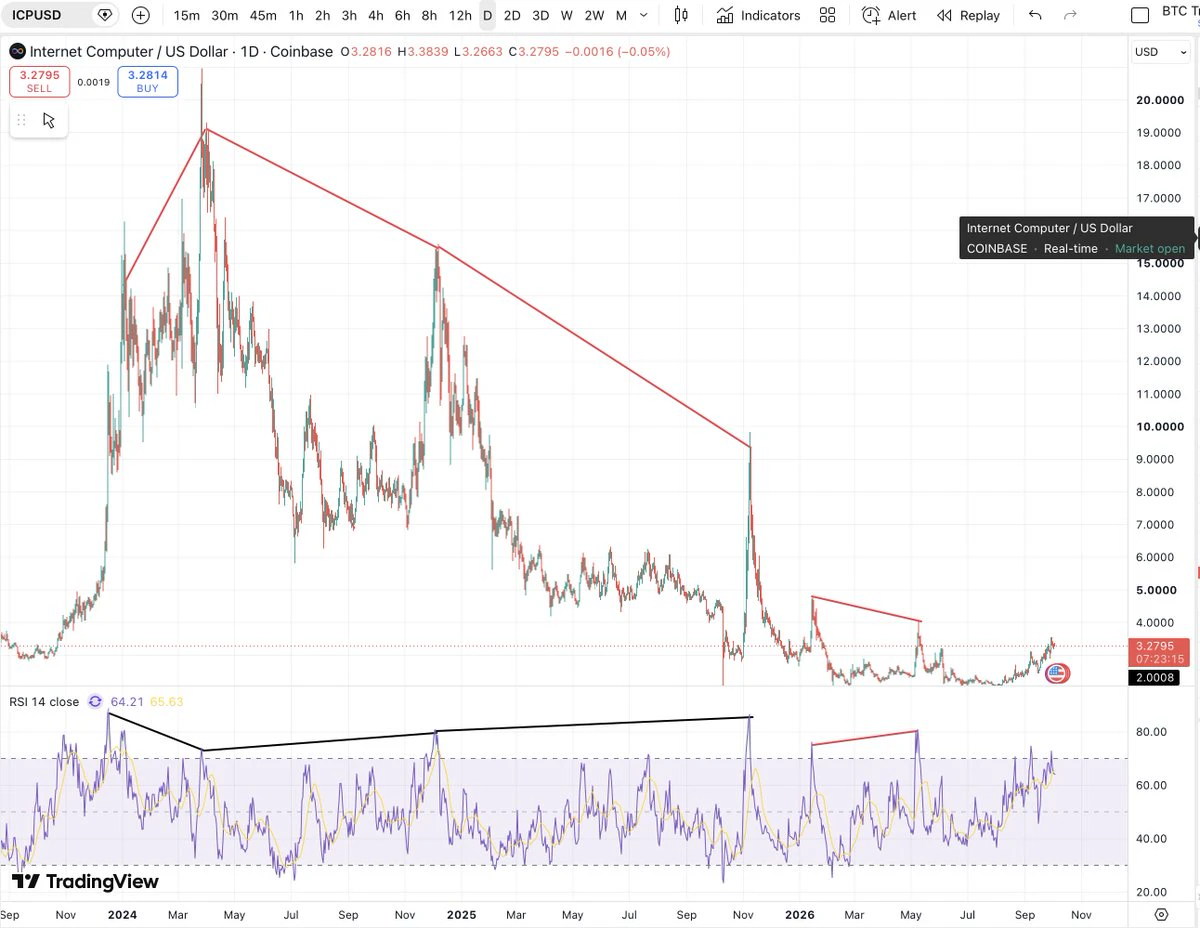Click the US flag session marker
The height and width of the screenshot is (928, 1200).
(x=1057, y=673)
